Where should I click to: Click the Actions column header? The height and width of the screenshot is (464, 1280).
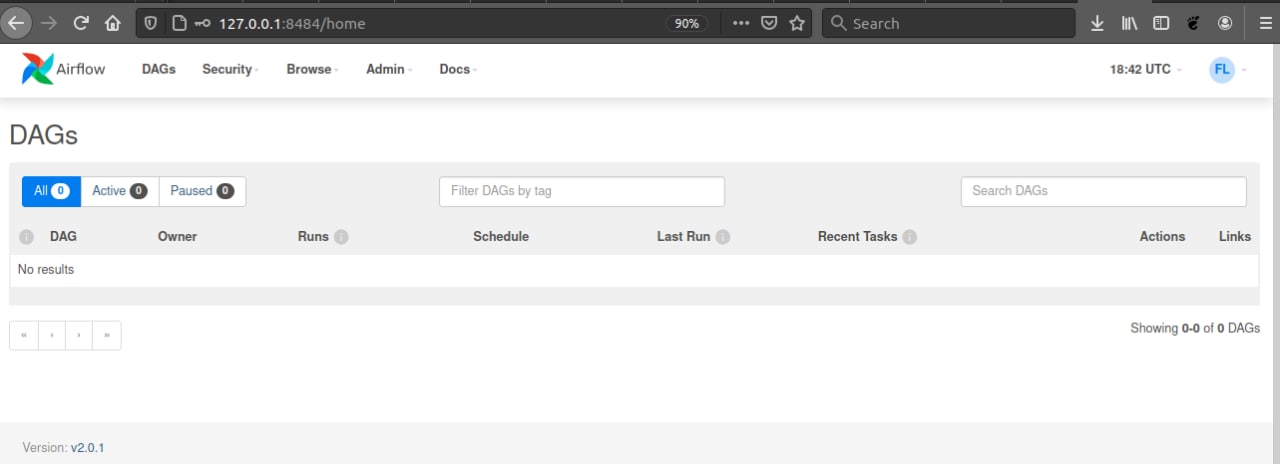1162,237
